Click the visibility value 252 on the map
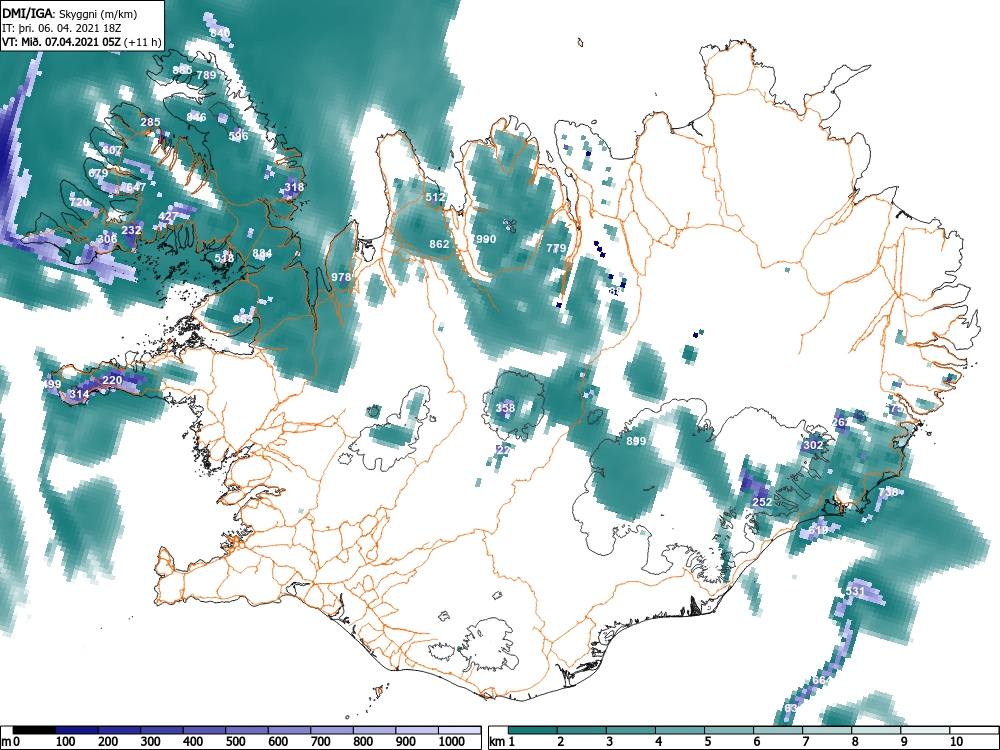 762,502
